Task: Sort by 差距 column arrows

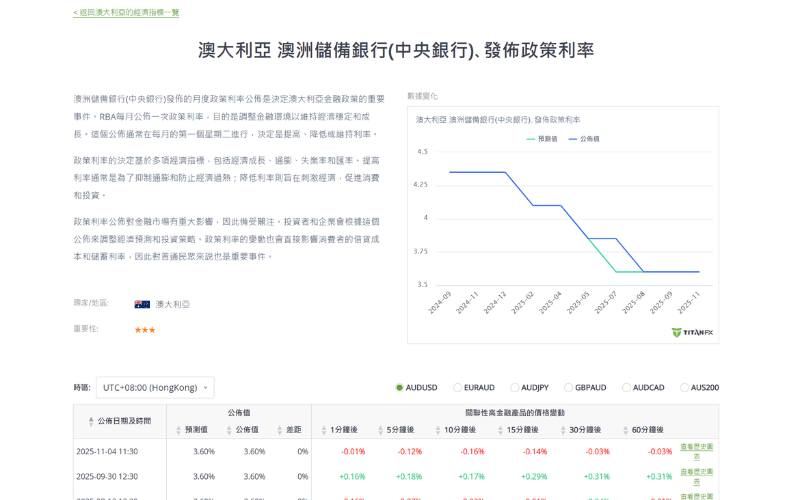Action: (280, 430)
